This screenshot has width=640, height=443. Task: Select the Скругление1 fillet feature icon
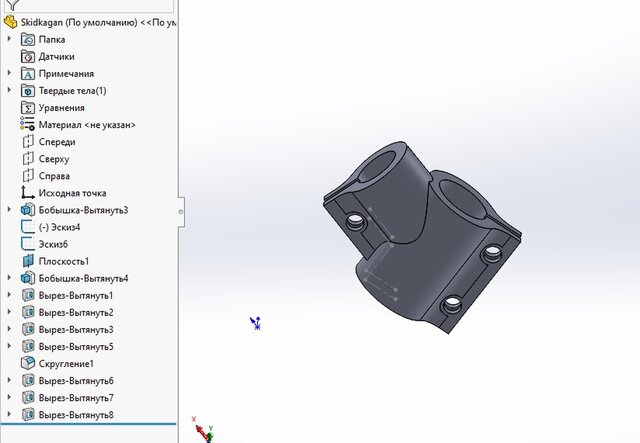coord(28,364)
